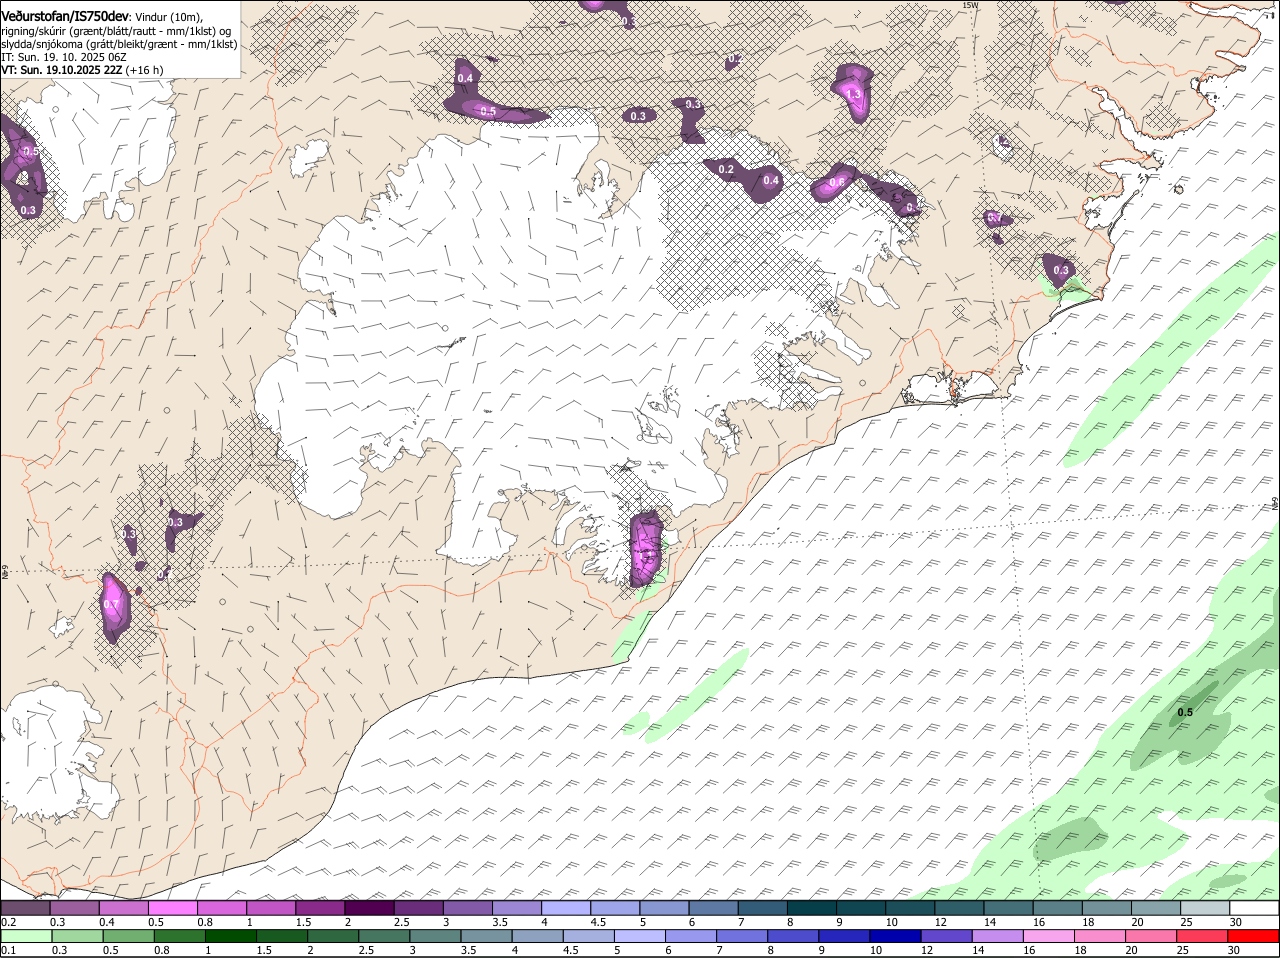1280x958 pixels.
Task: Click the black 0.5 label in green rain area
Action: click(1185, 712)
